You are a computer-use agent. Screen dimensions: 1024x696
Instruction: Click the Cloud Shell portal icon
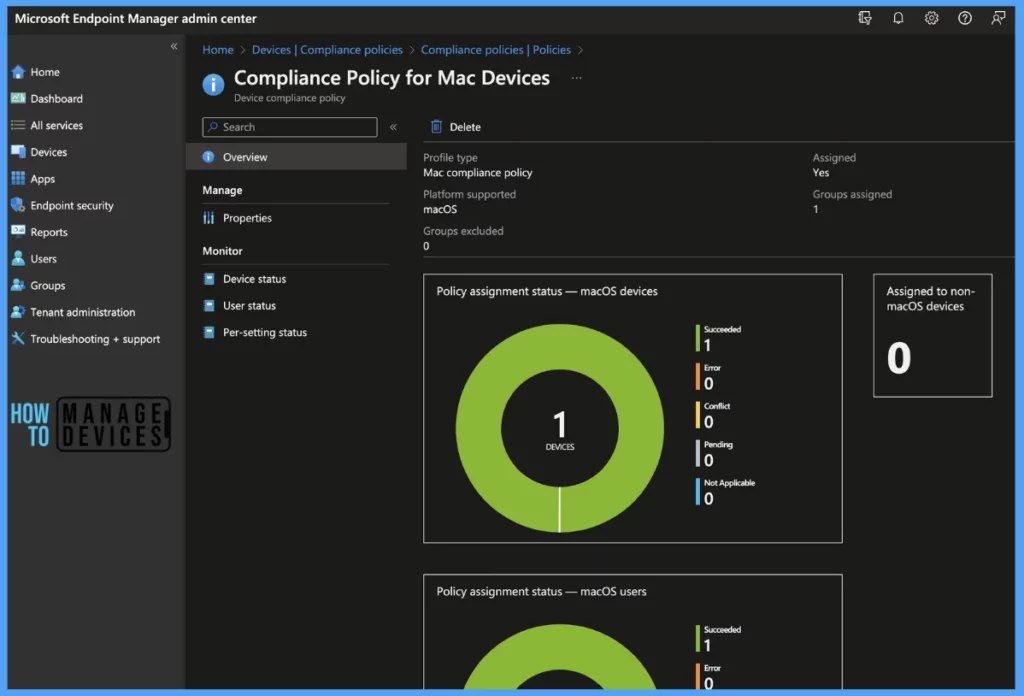[x=865, y=18]
